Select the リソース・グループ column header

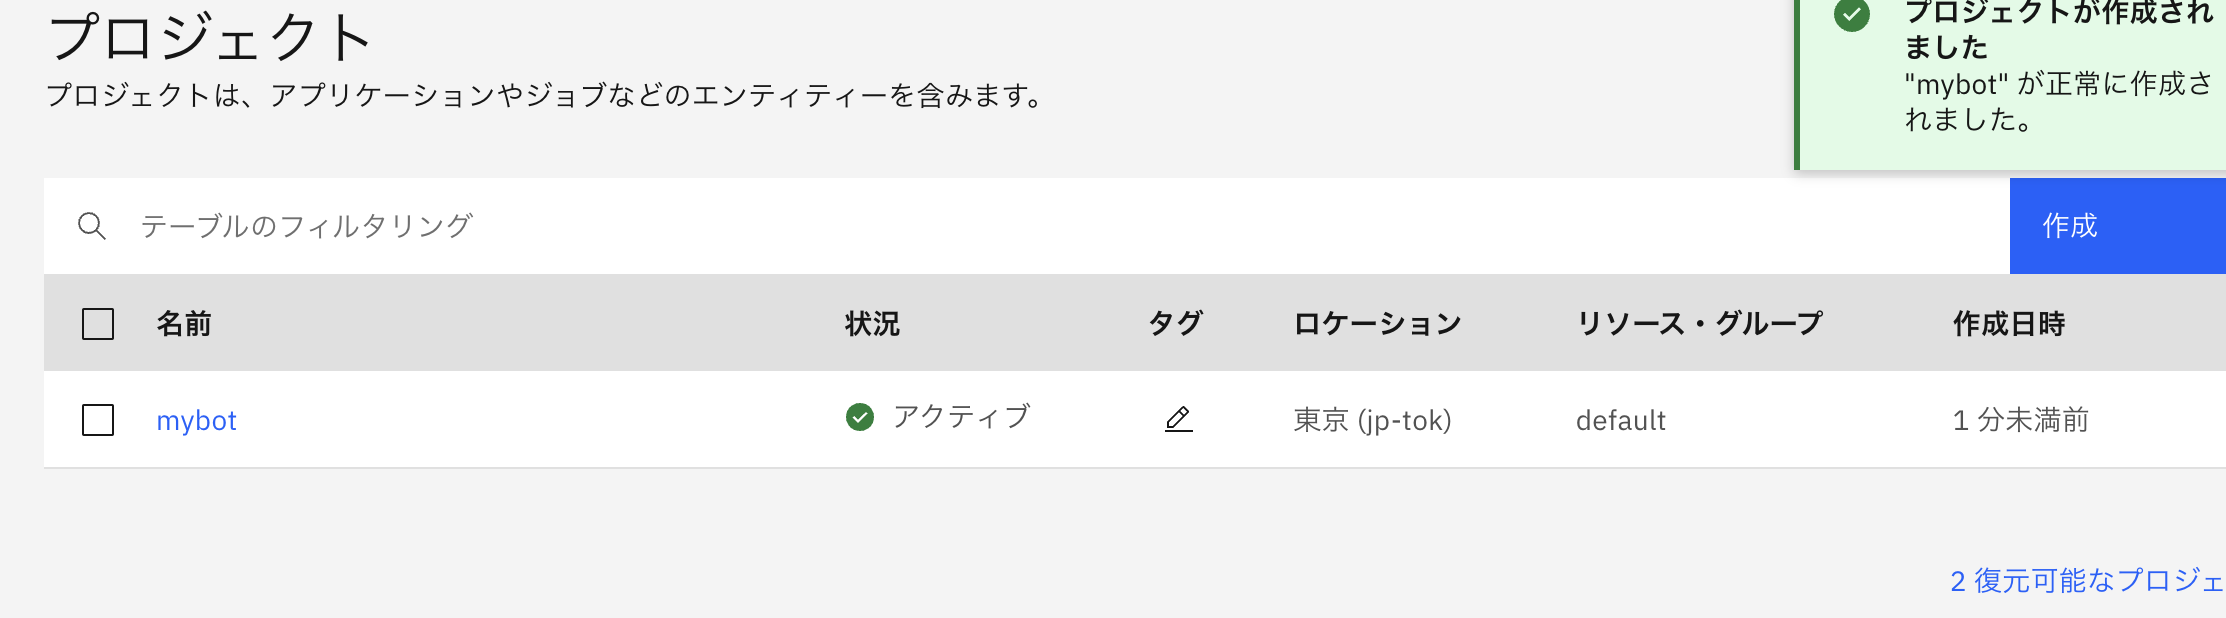[x=1699, y=324]
